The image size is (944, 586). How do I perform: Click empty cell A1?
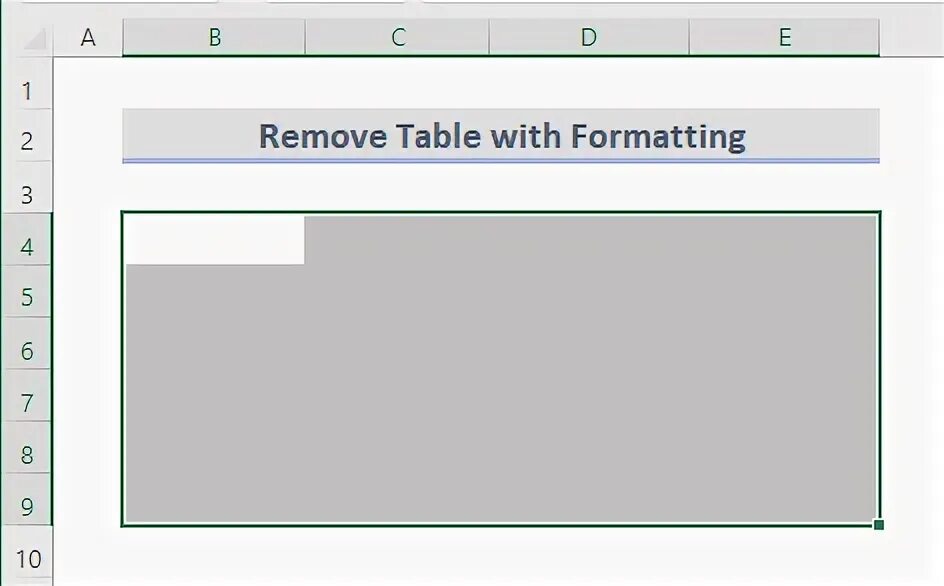88,84
